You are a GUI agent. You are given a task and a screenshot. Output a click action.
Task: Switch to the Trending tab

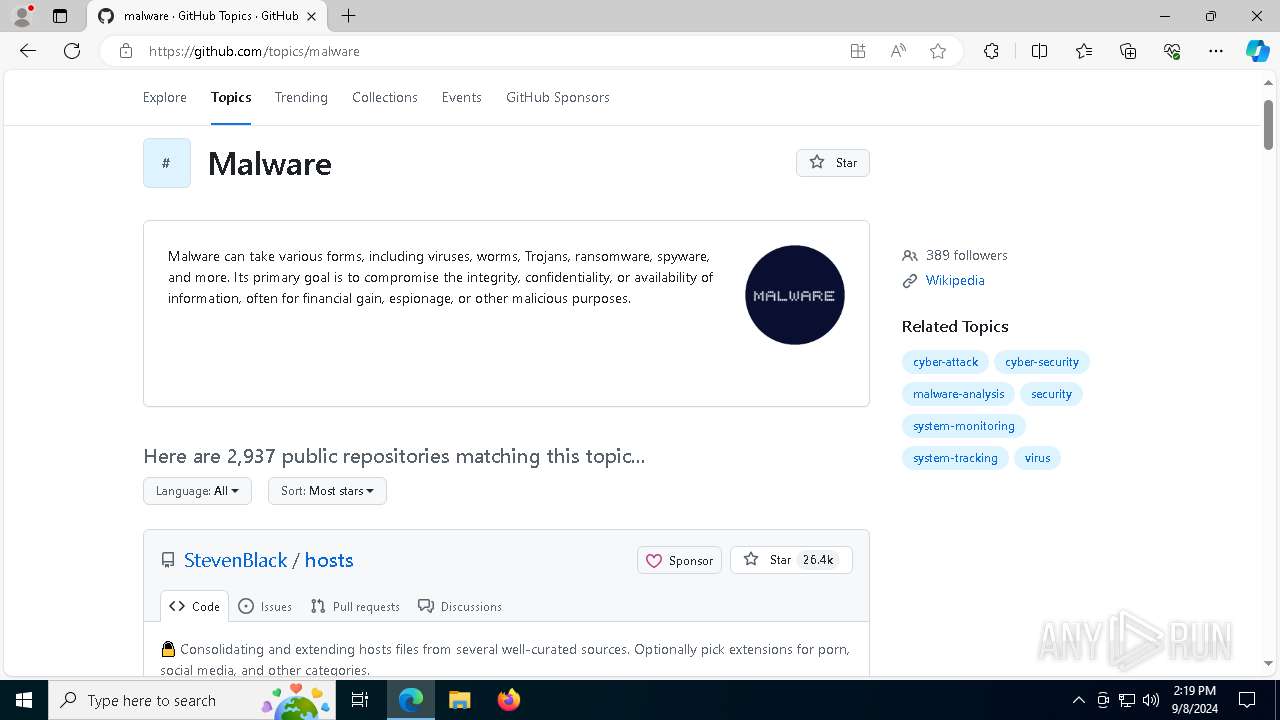click(x=301, y=97)
